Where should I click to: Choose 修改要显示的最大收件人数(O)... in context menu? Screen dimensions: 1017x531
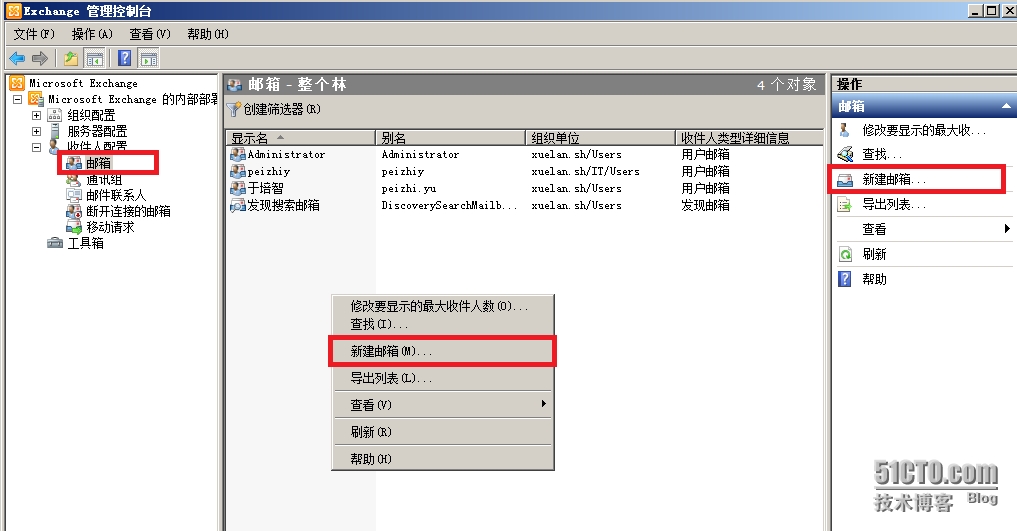click(443, 305)
